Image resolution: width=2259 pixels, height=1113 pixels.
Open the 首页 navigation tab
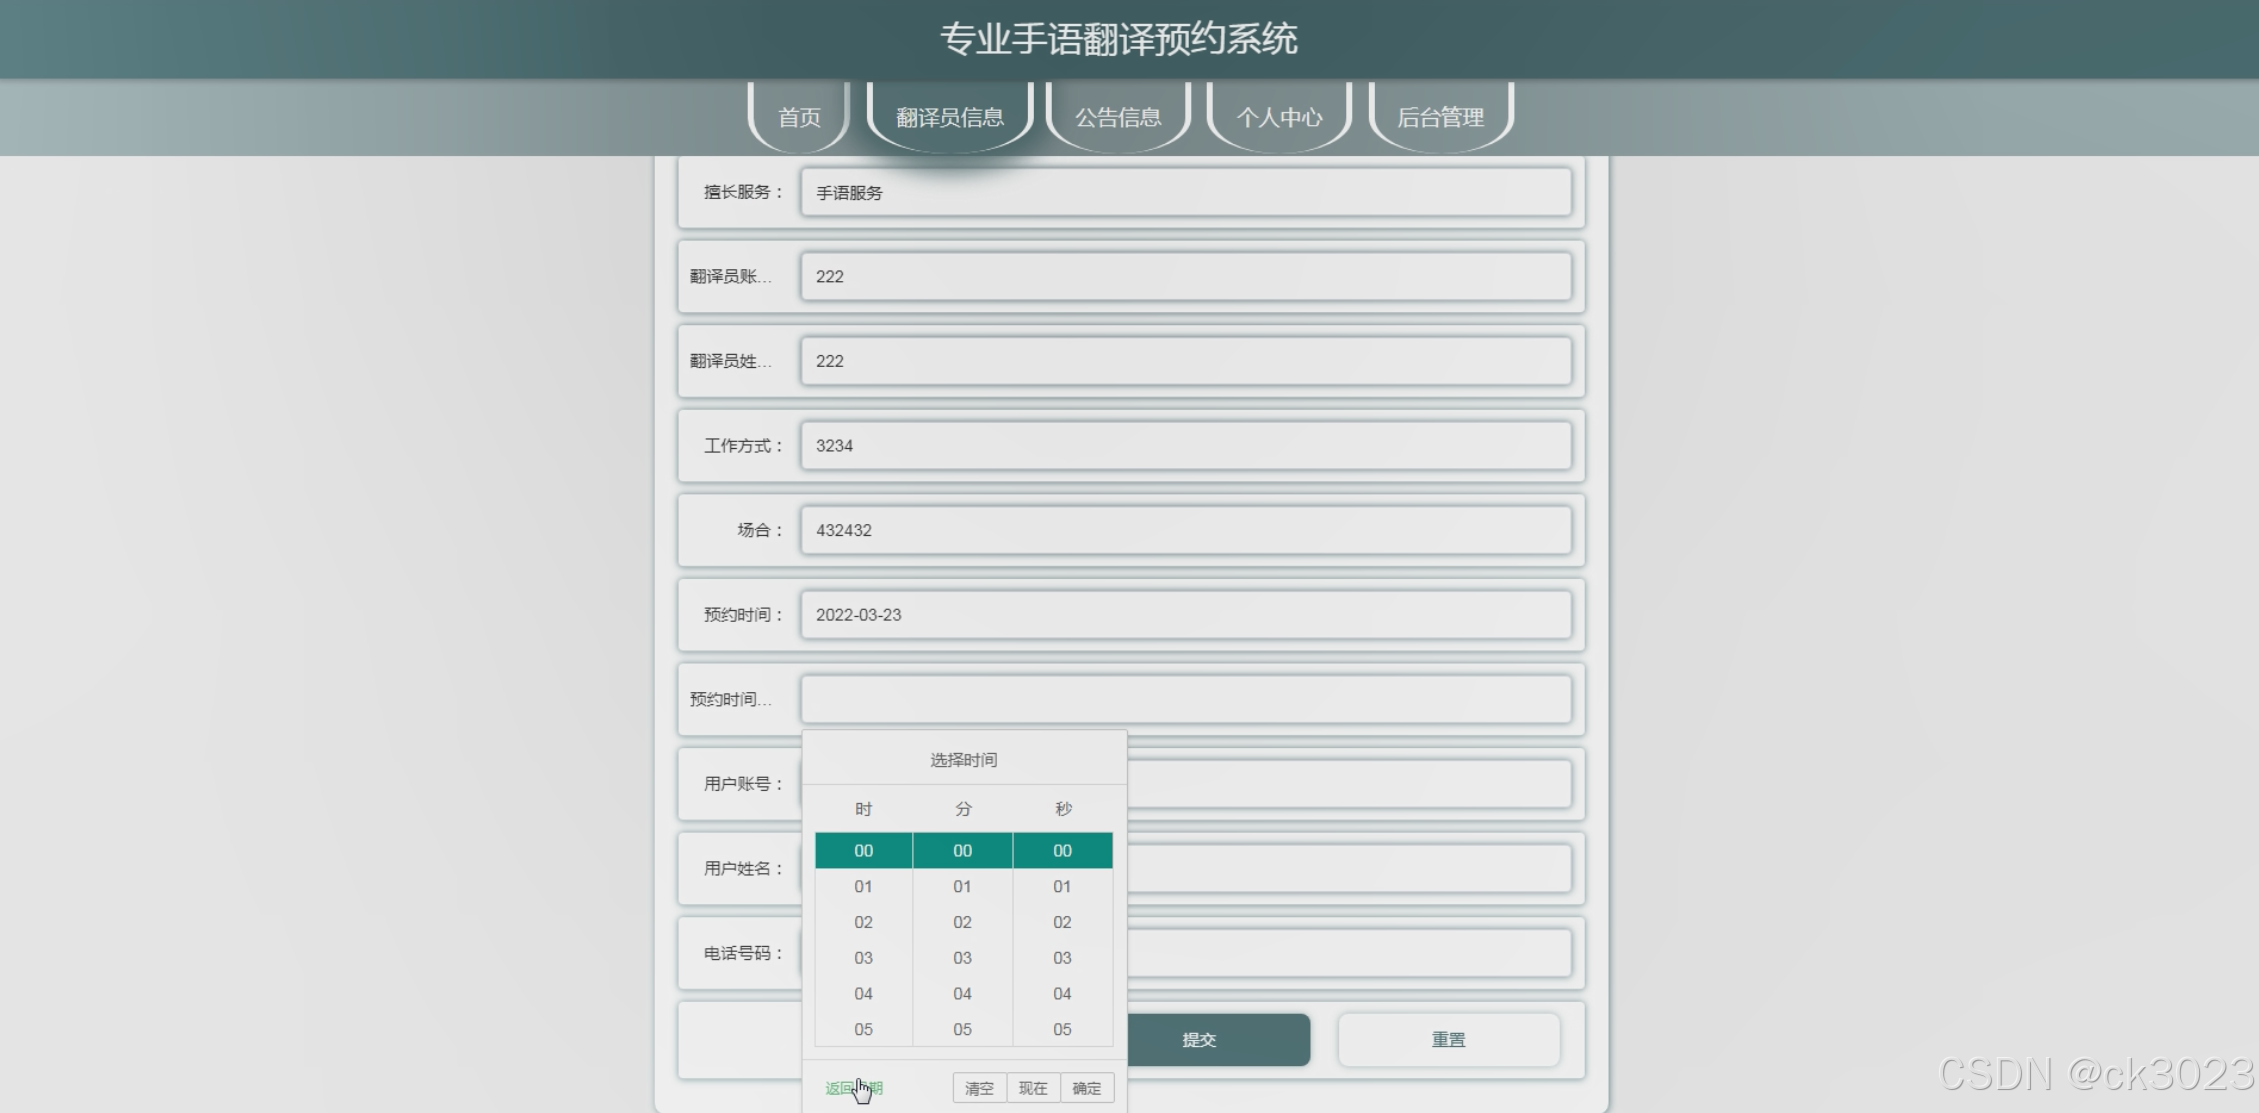pyautogui.click(x=799, y=117)
